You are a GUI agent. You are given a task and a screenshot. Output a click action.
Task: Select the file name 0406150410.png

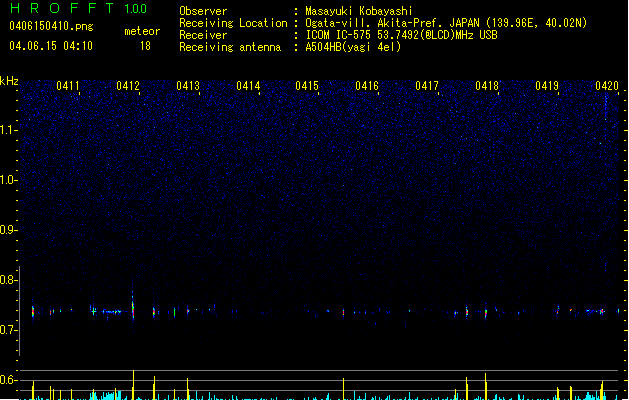(x=51, y=26)
